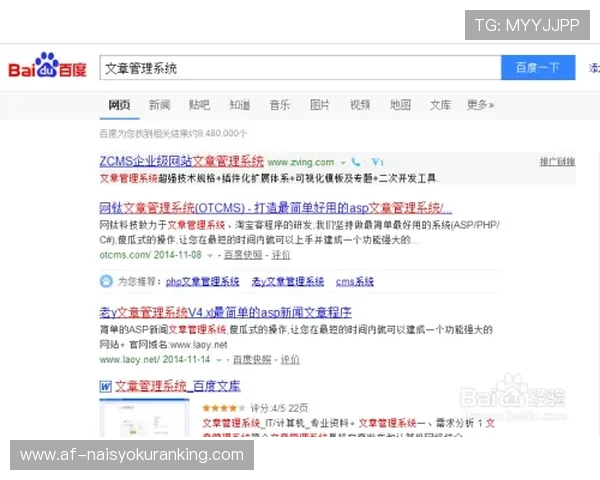Viewport: 600px width, 480px height.
Task: Open the 老y文章管理系统V4.x result link
Action: coord(225,313)
